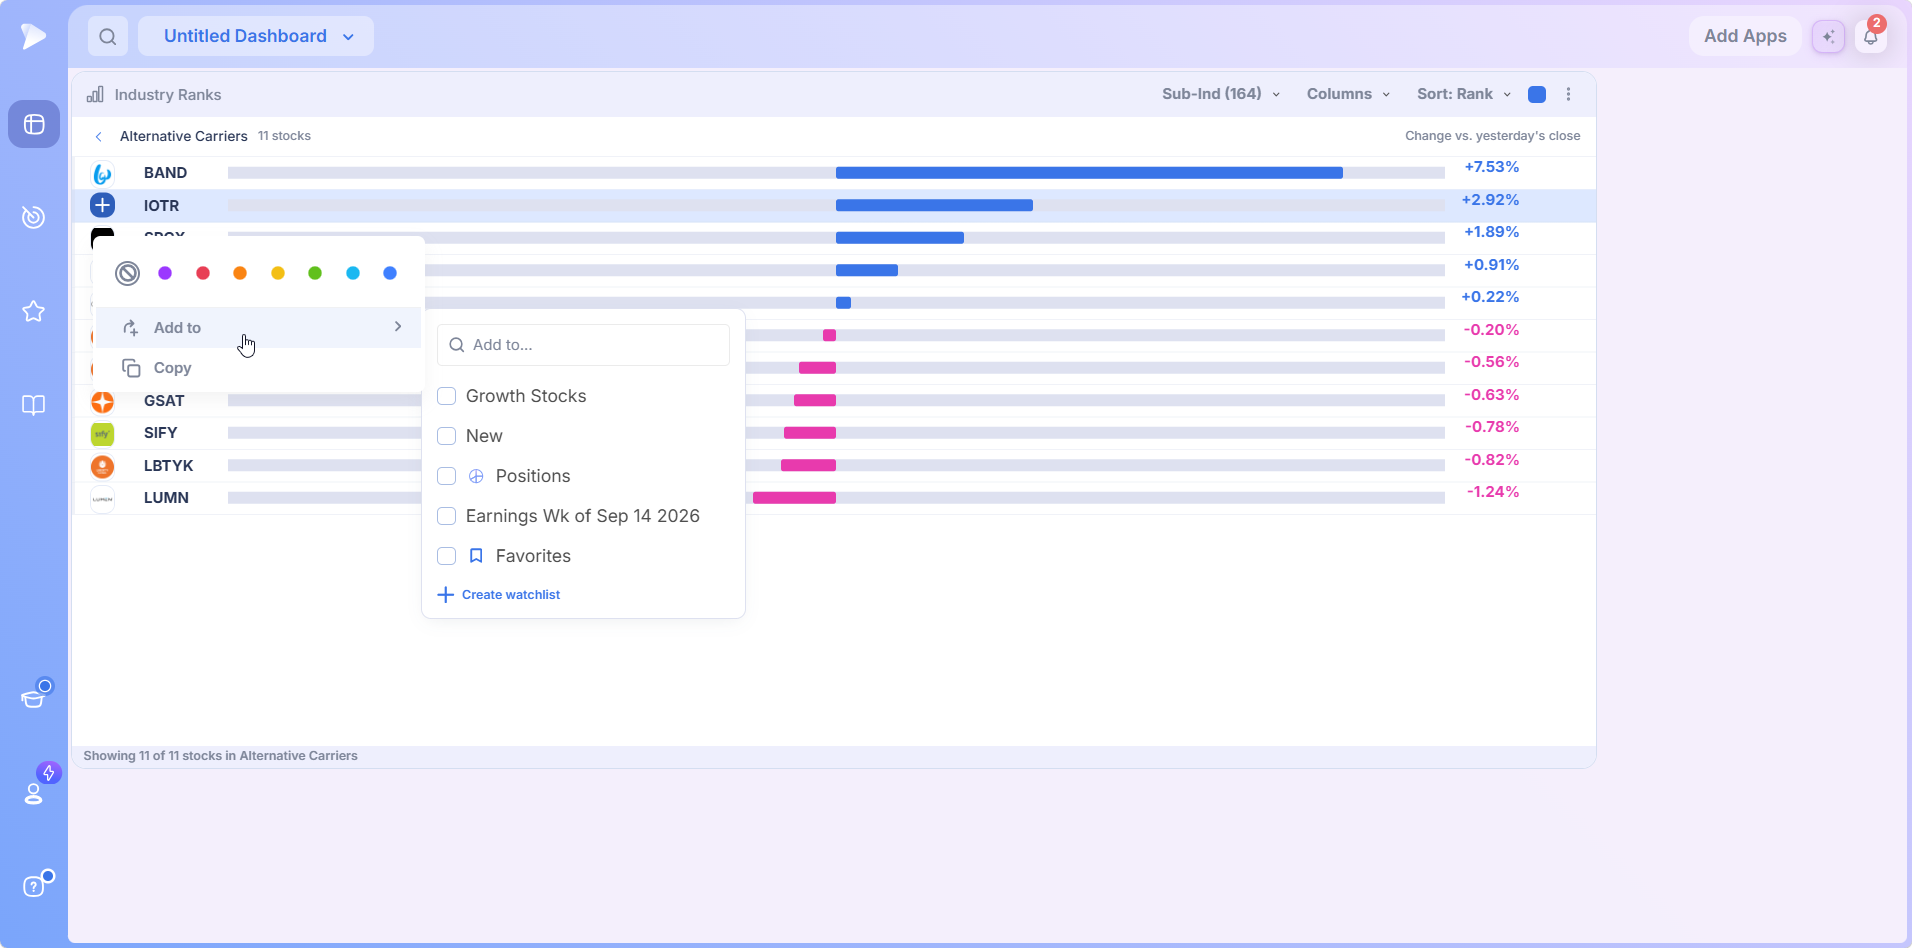Tick the Favorites checkbox

[447, 556]
